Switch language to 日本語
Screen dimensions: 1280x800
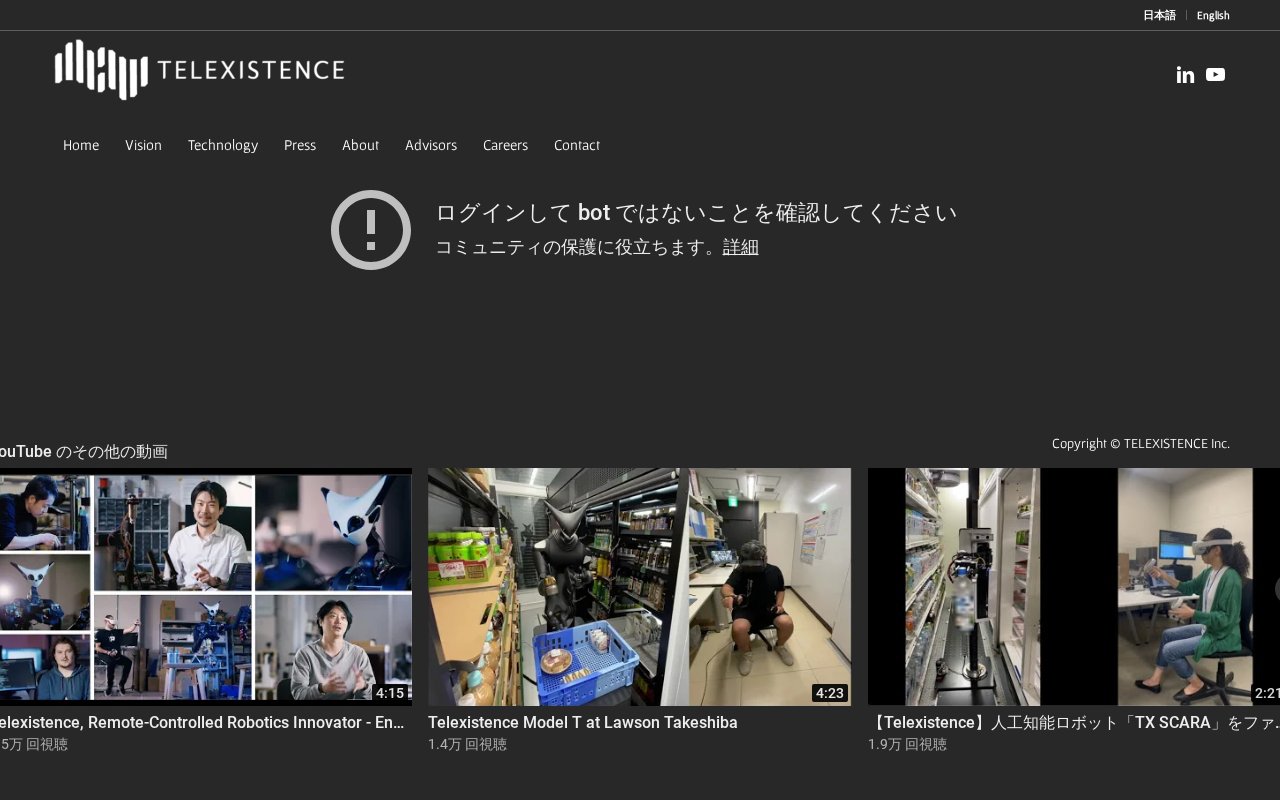(1159, 15)
